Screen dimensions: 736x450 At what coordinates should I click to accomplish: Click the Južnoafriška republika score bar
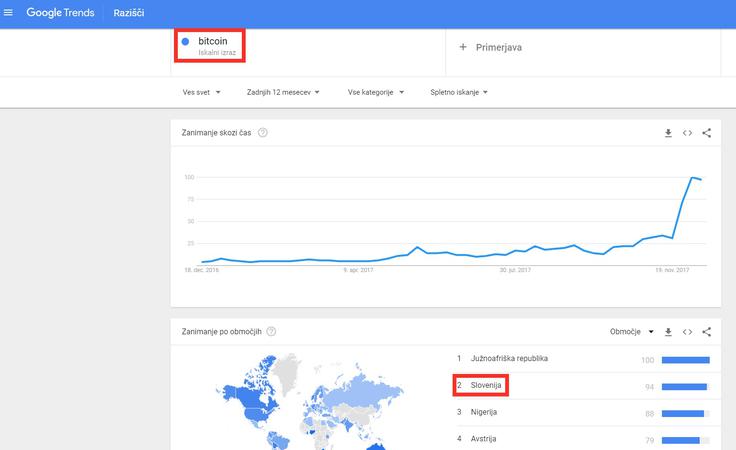tap(686, 360)
